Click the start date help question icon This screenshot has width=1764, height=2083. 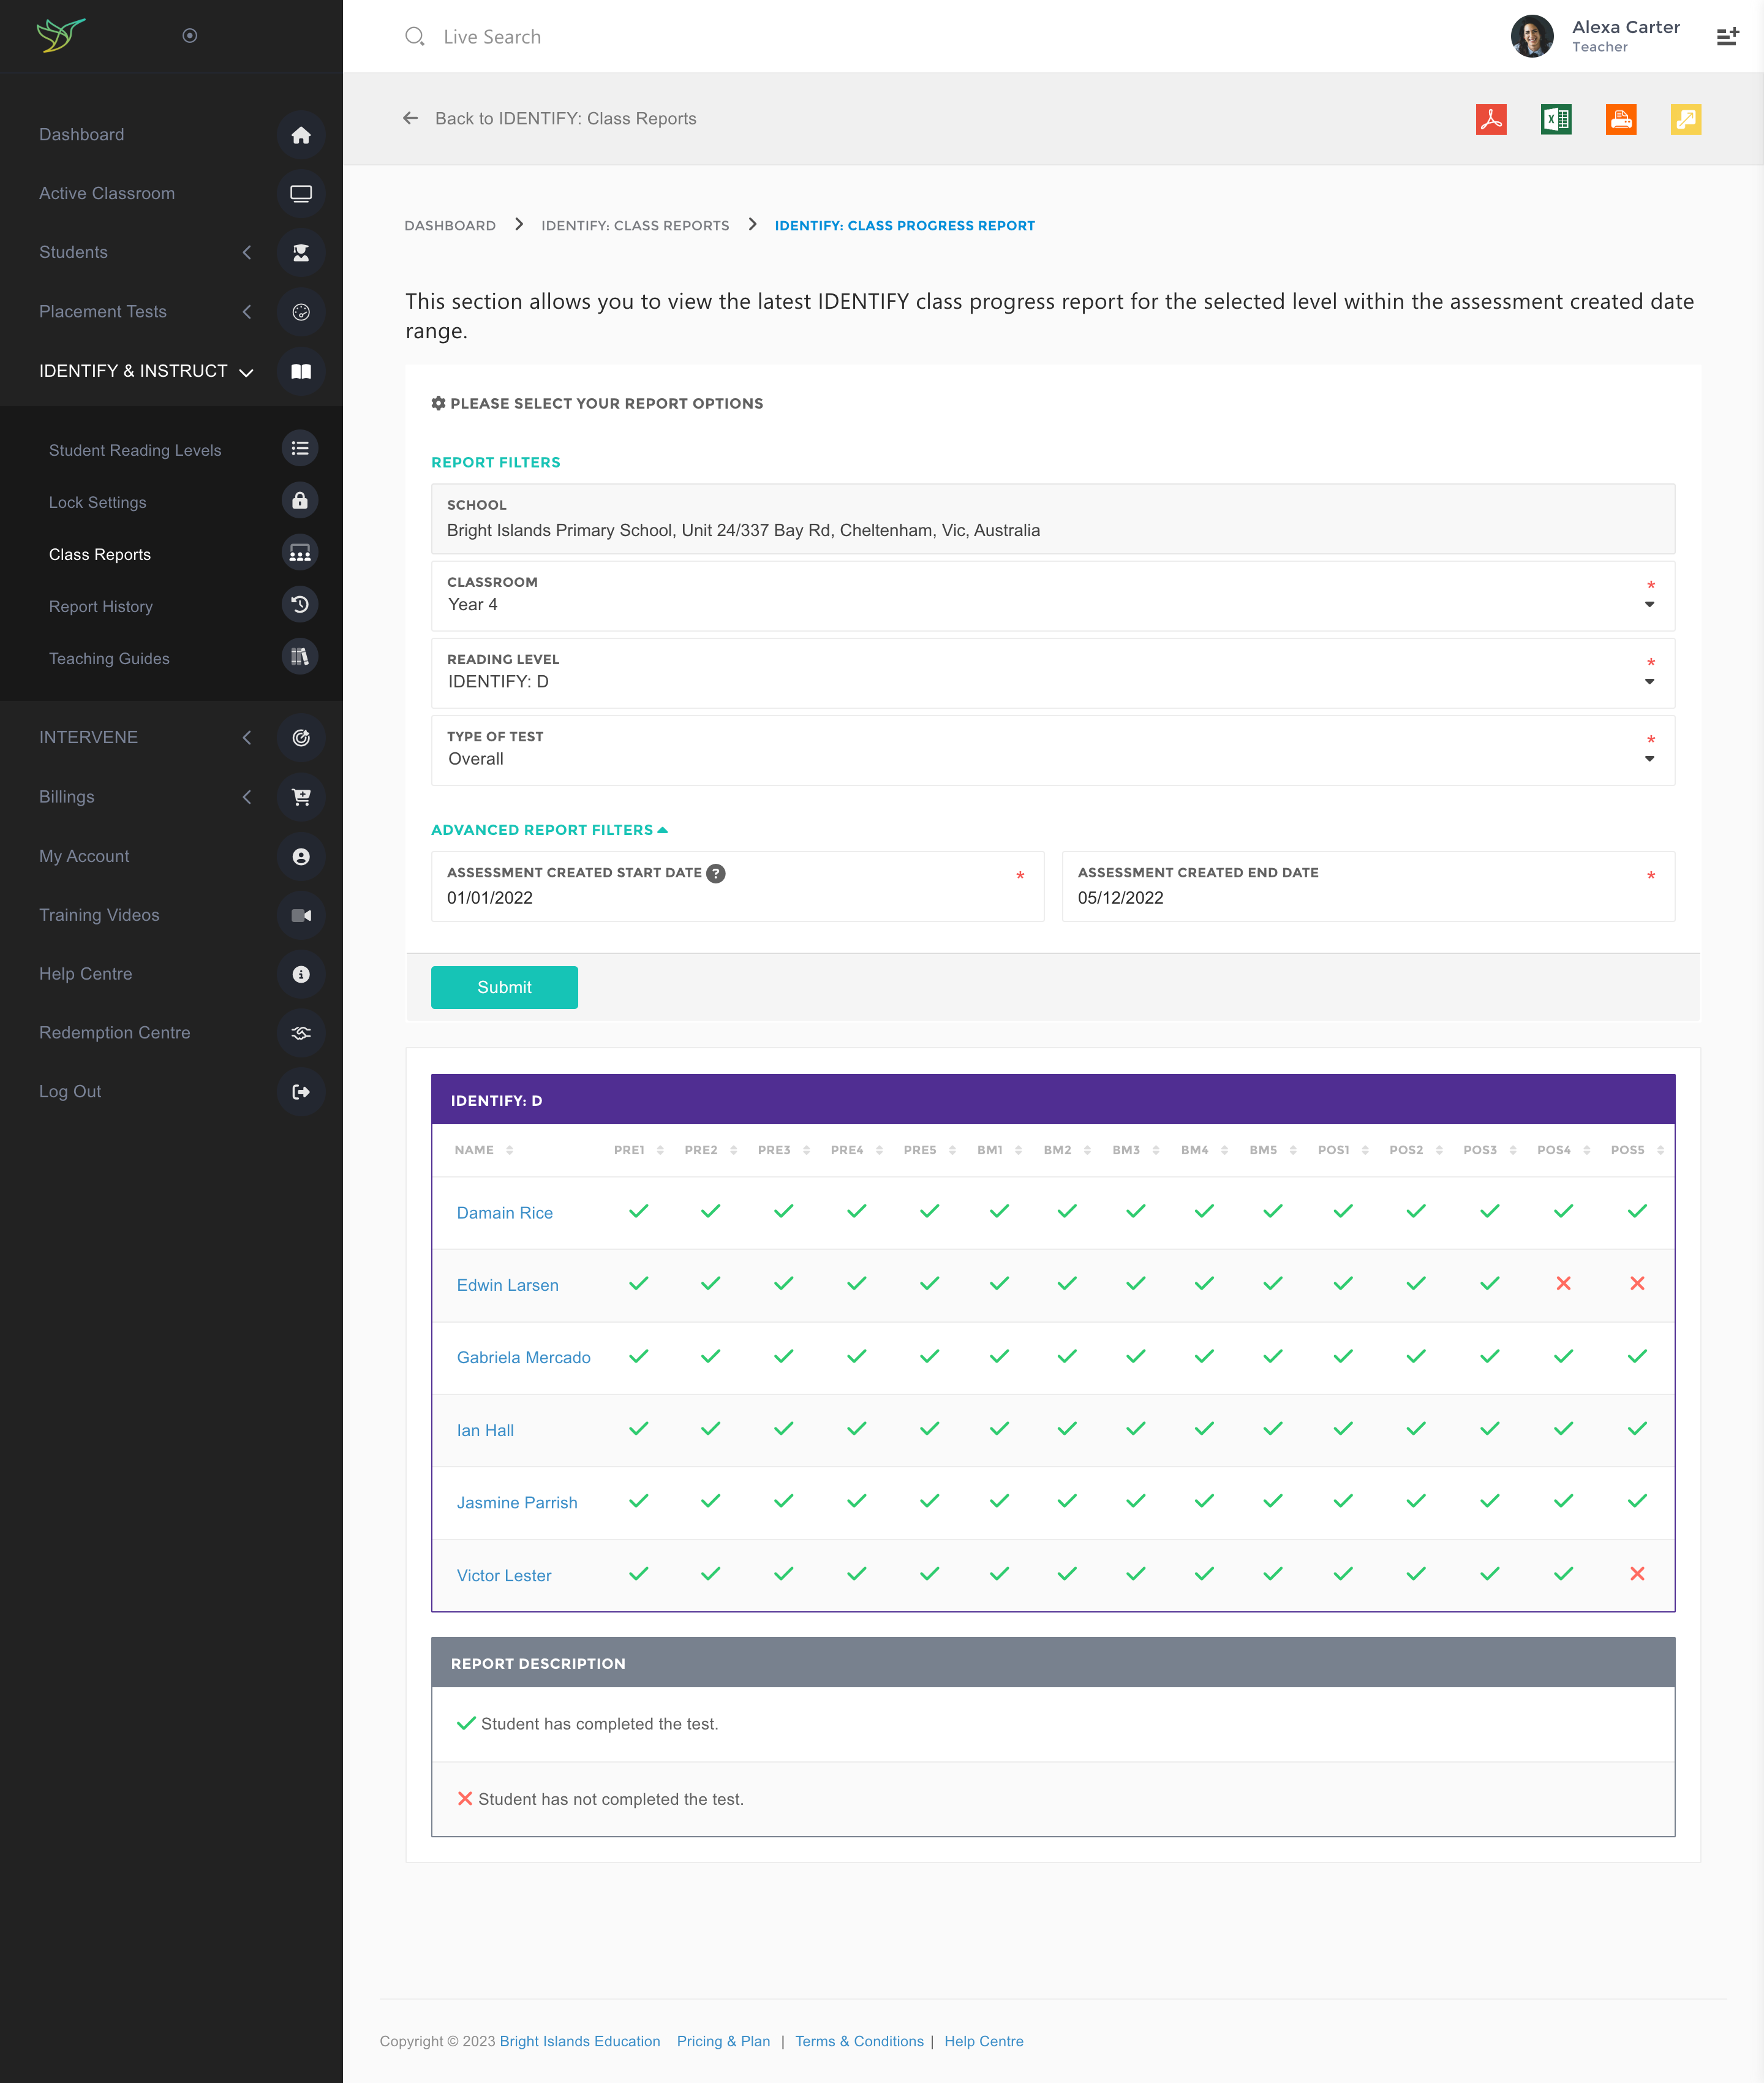coord(716,873)
